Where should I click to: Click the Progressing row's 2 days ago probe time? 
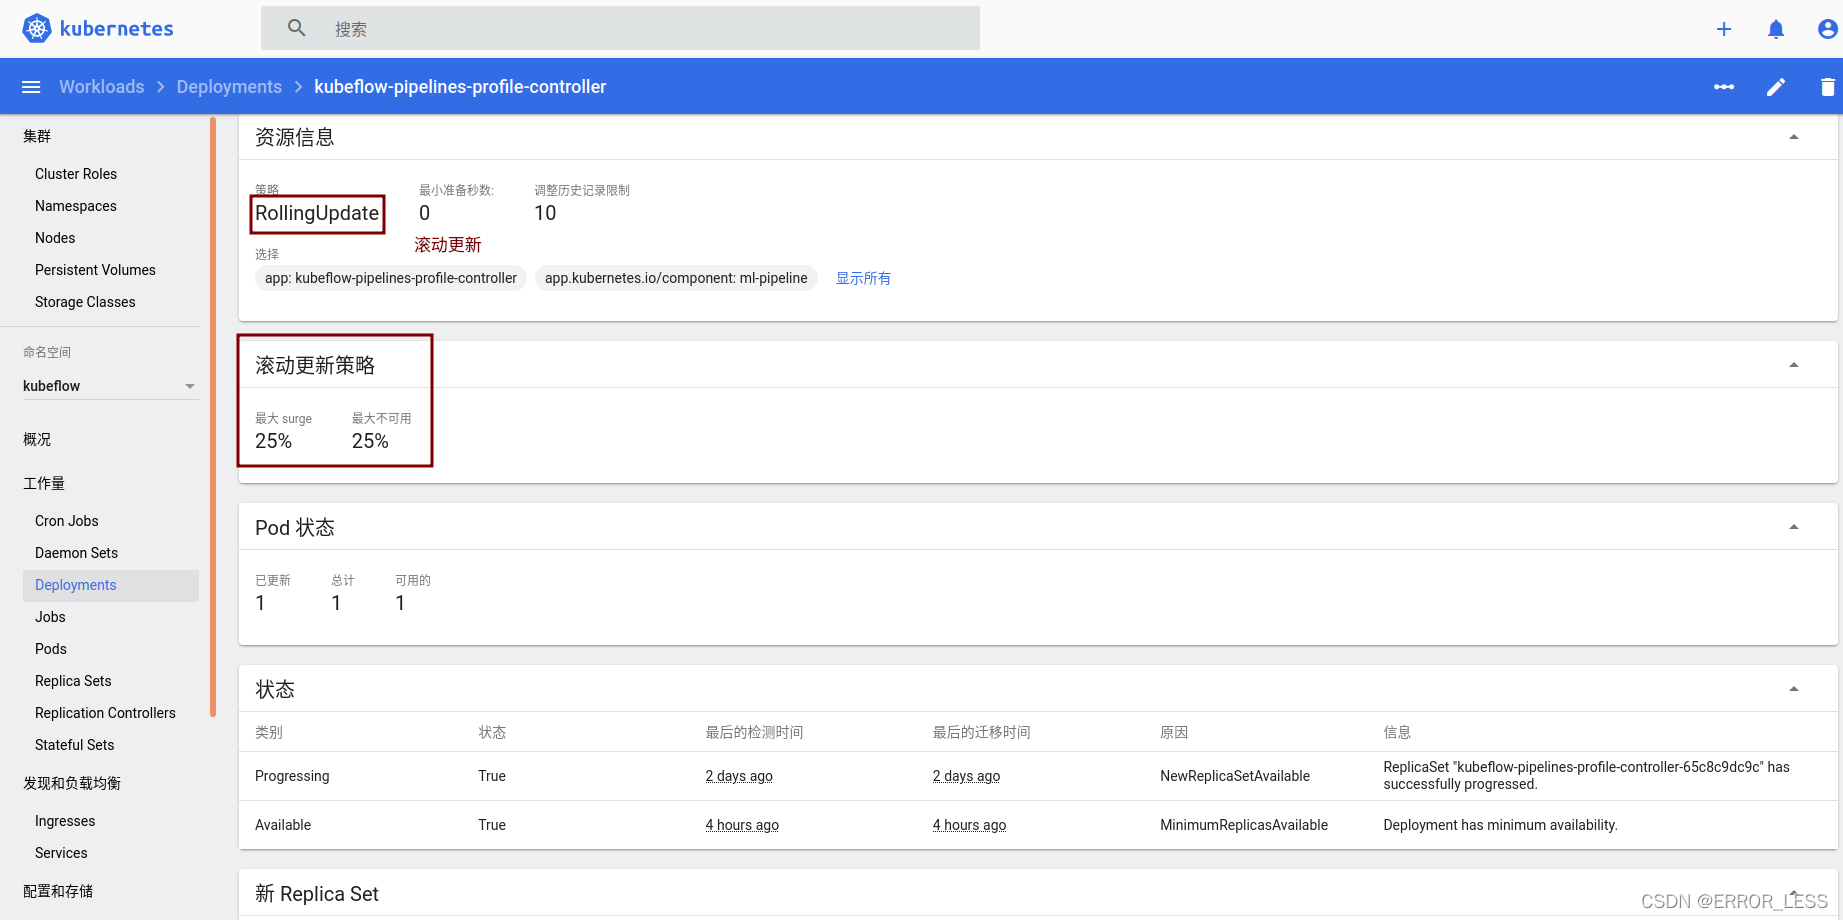point(739,776)
